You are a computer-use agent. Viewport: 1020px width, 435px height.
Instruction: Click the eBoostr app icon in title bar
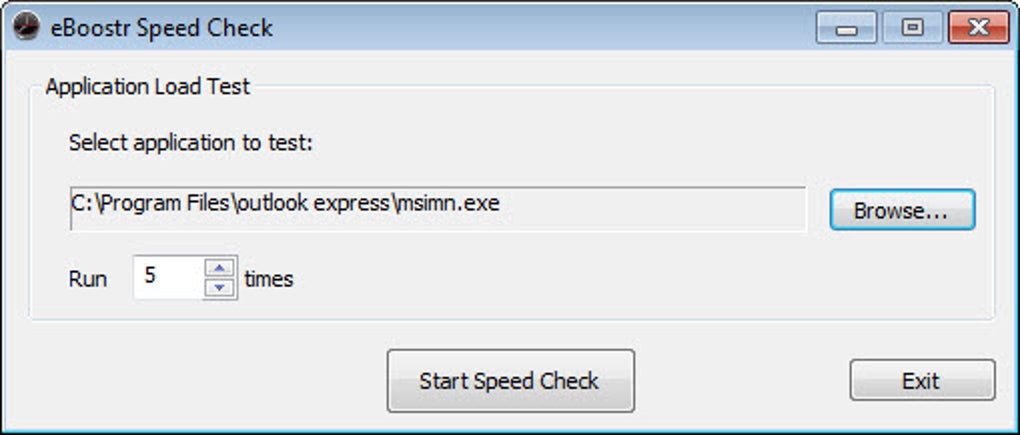pyautogui.click(x=27, y=27)
